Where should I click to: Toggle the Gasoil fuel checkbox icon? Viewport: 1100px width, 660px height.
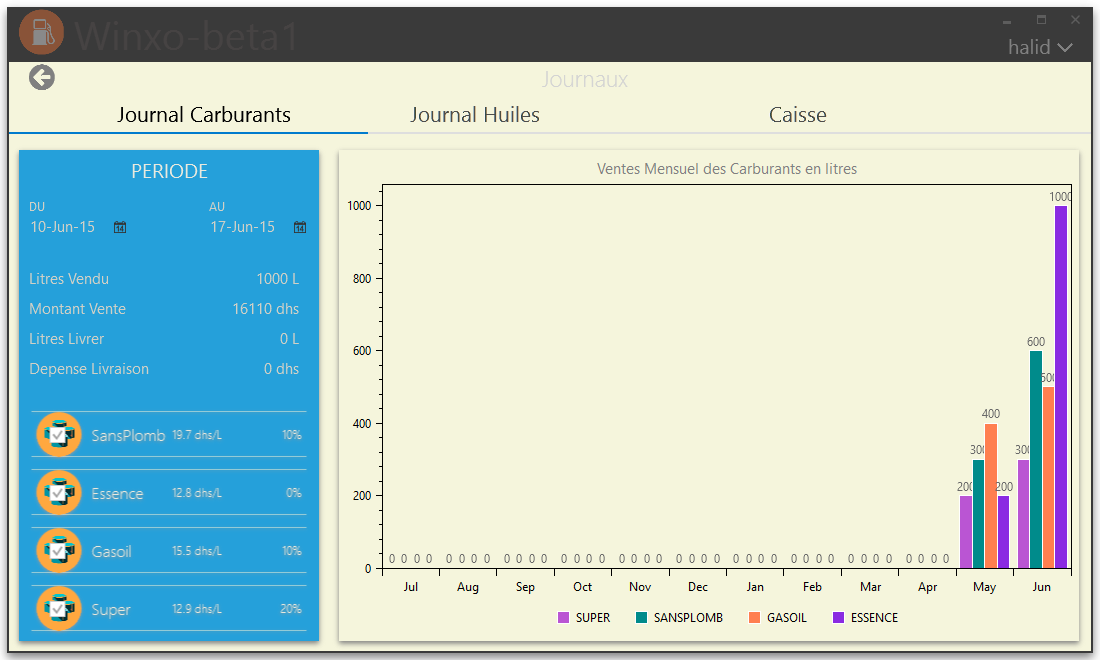coord(59,551)
